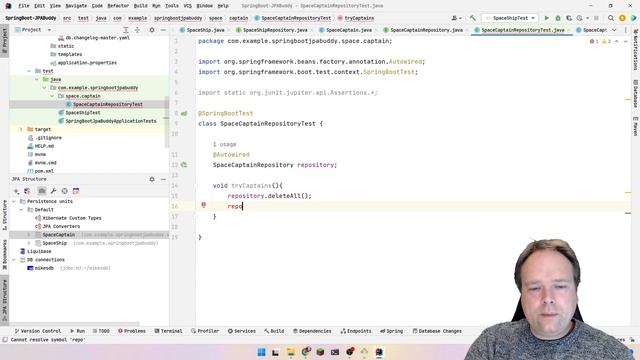Run SpaceShipTest with green play button
640x360 pixels.
tap(547, 18)
